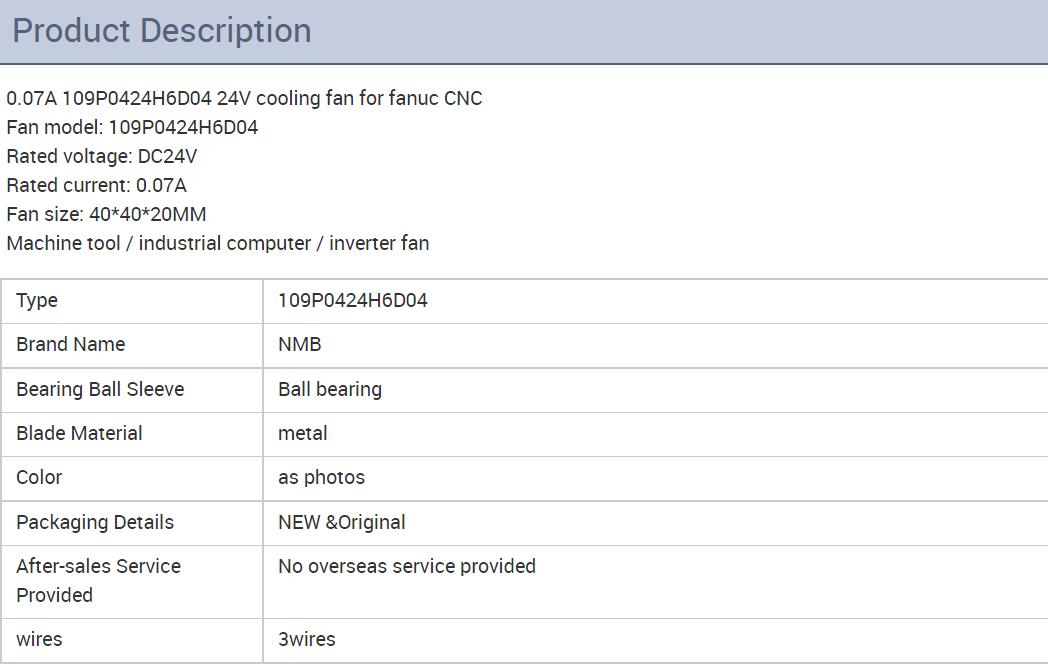The width and height of the screenshot is (1048, 665).
Task: Click the Rated voltage DC24V line
Action: pos(102,156)
